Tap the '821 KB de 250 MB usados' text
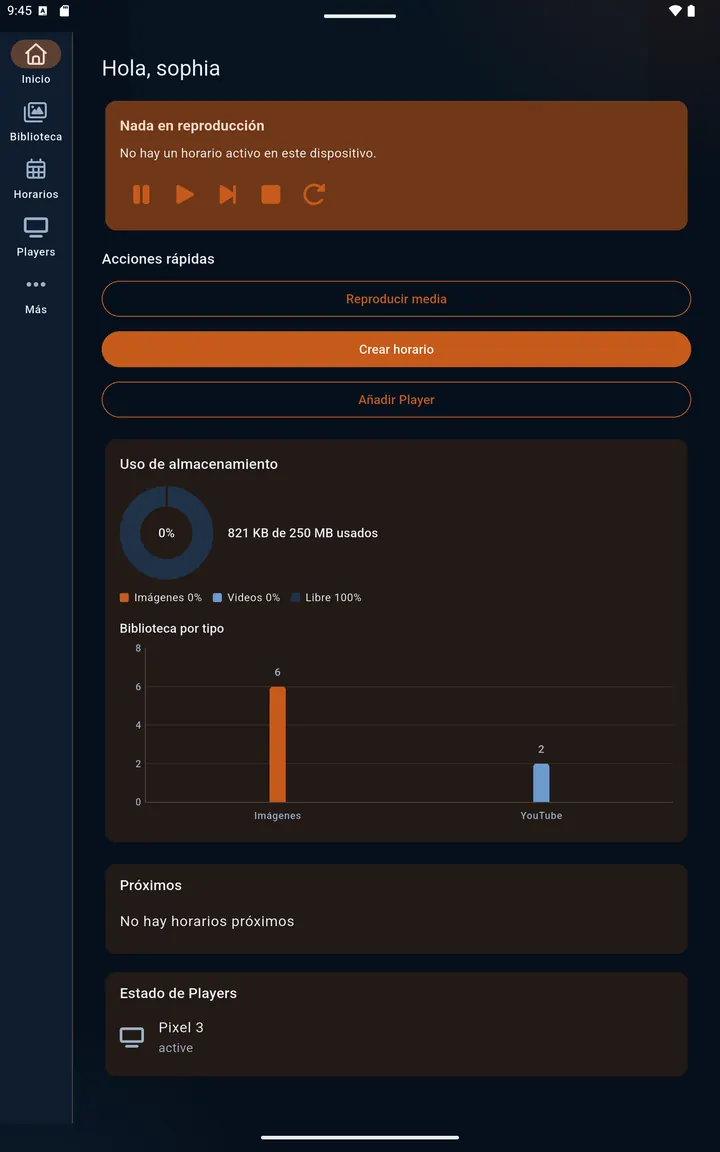720x1152 pixels. click(303, 533)
